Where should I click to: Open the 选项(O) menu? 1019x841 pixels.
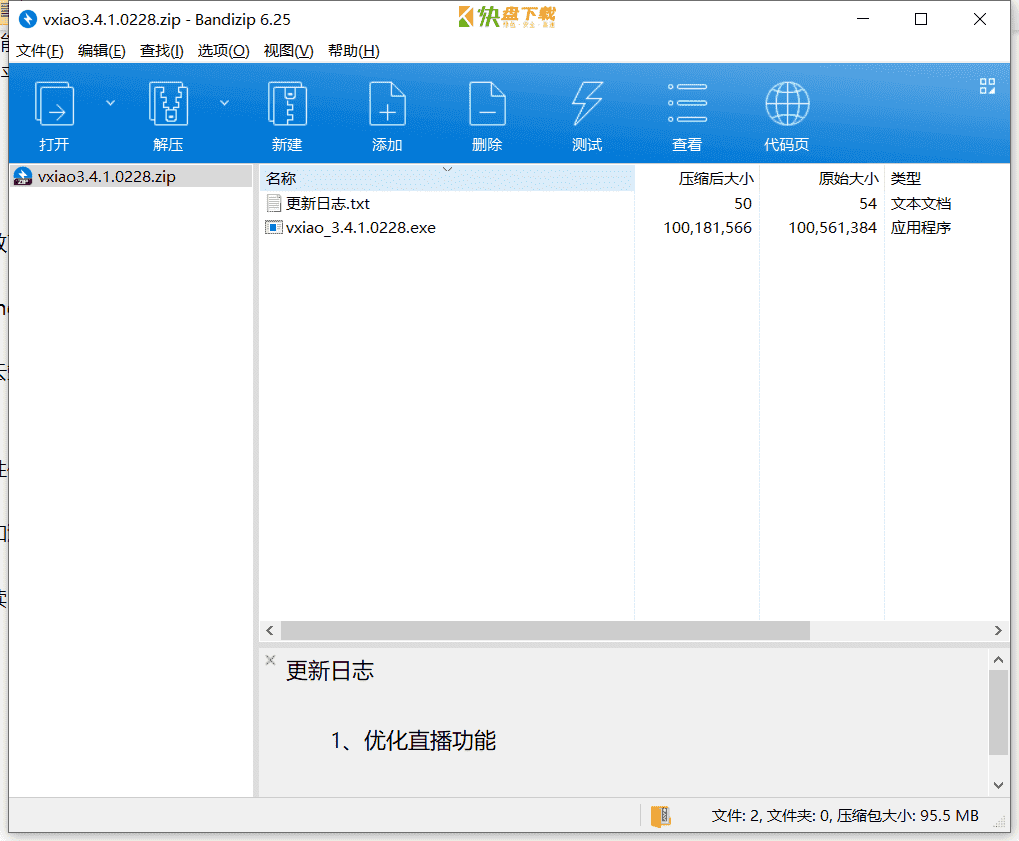click(x=224, y=51)
